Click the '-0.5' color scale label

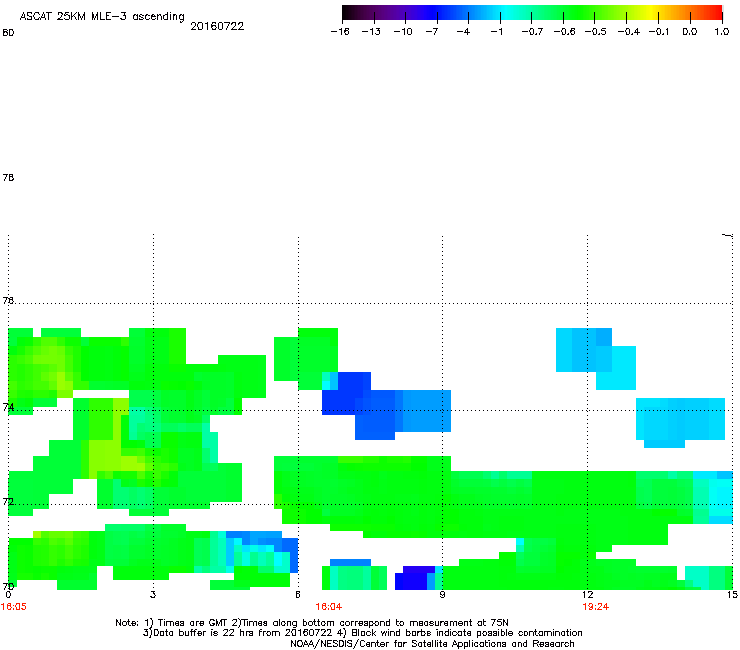click(x=596, y=32)
